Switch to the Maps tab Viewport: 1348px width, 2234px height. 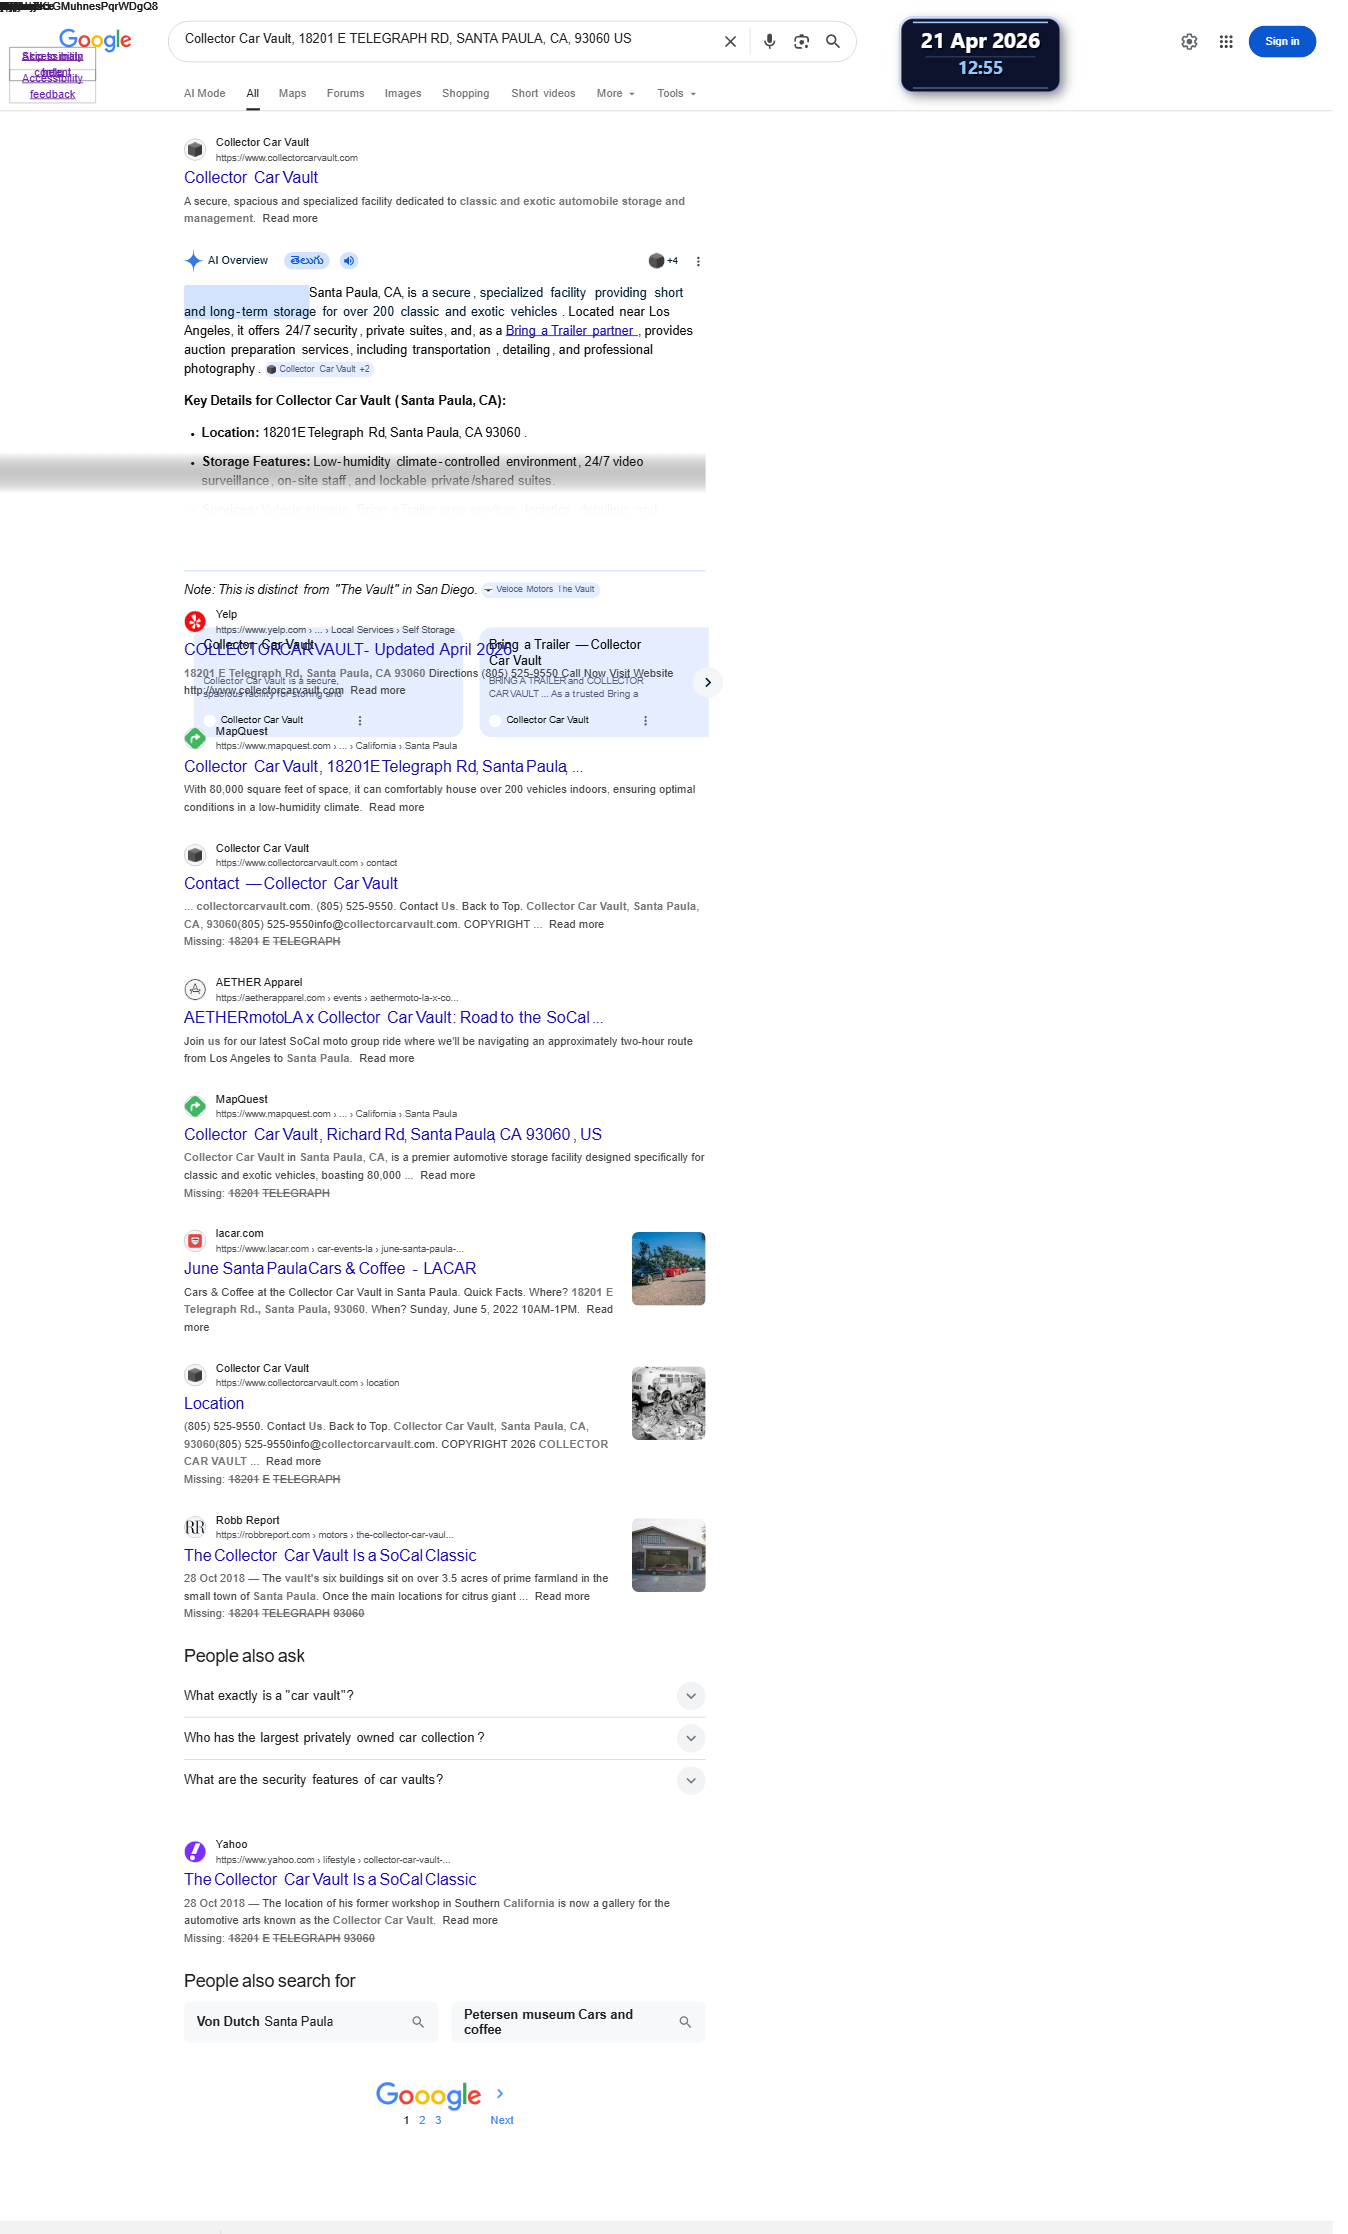(292, 94)
